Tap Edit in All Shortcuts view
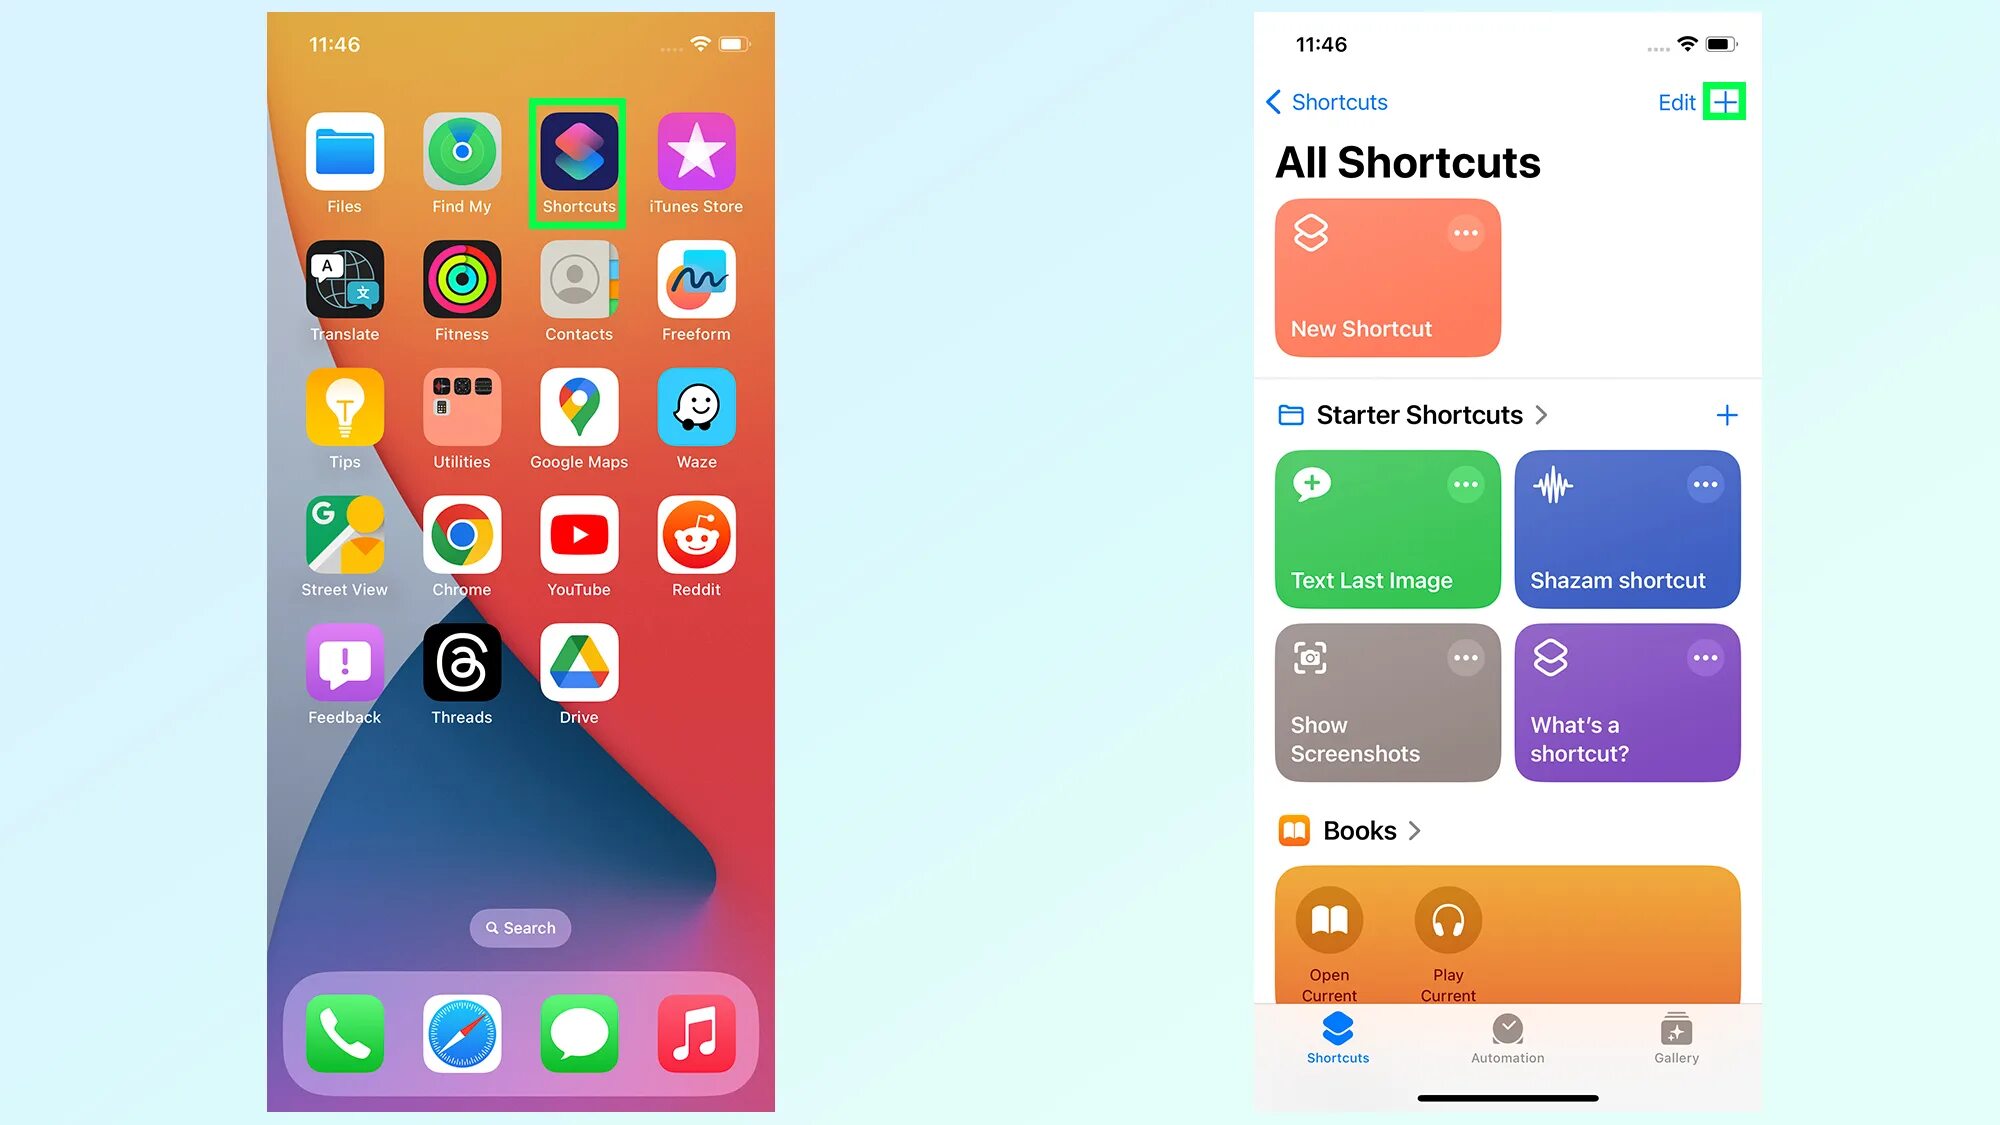The image size is (2000, 1125). pyautogui.click(x=1676, y=102)
